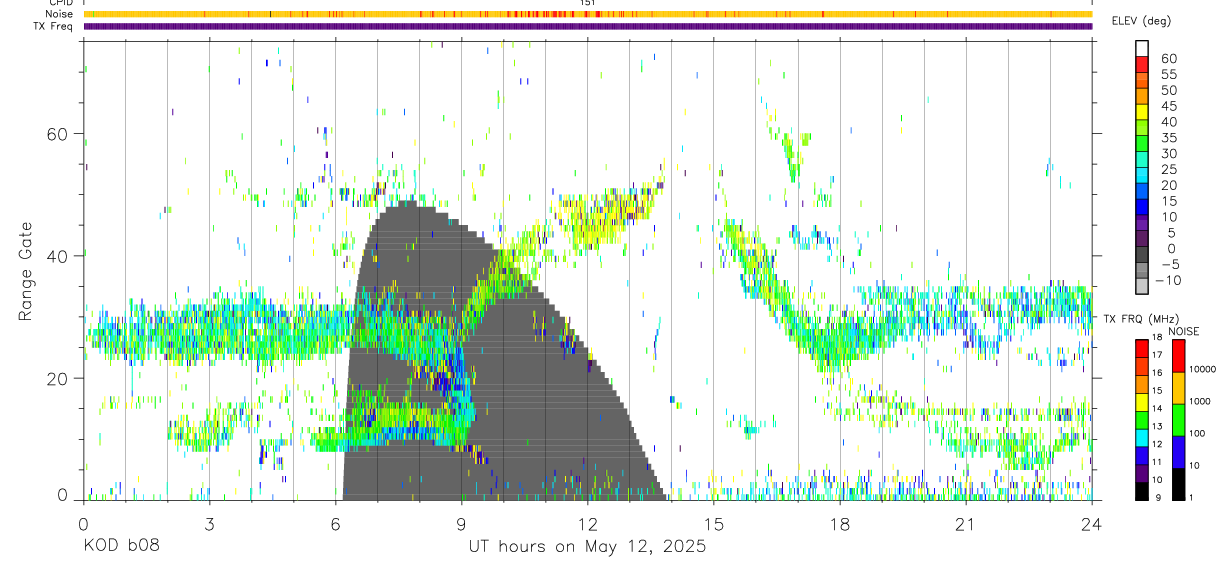This screenshot has height=567, width=1228.
Task: Click the 'TX FRQ (MHz)' colorbar title
Action: coord(1140,319)
